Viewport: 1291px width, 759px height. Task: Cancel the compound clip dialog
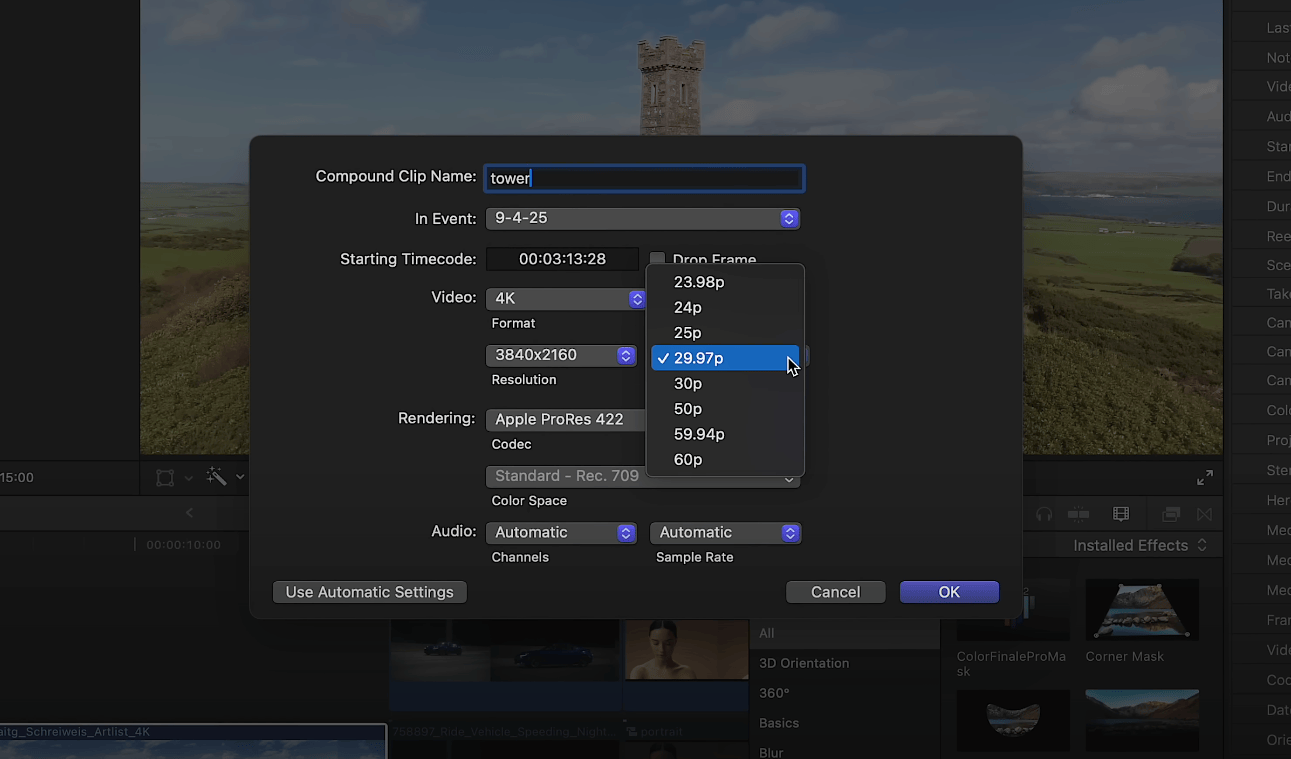pyautogui.click(x=836, y=592)
